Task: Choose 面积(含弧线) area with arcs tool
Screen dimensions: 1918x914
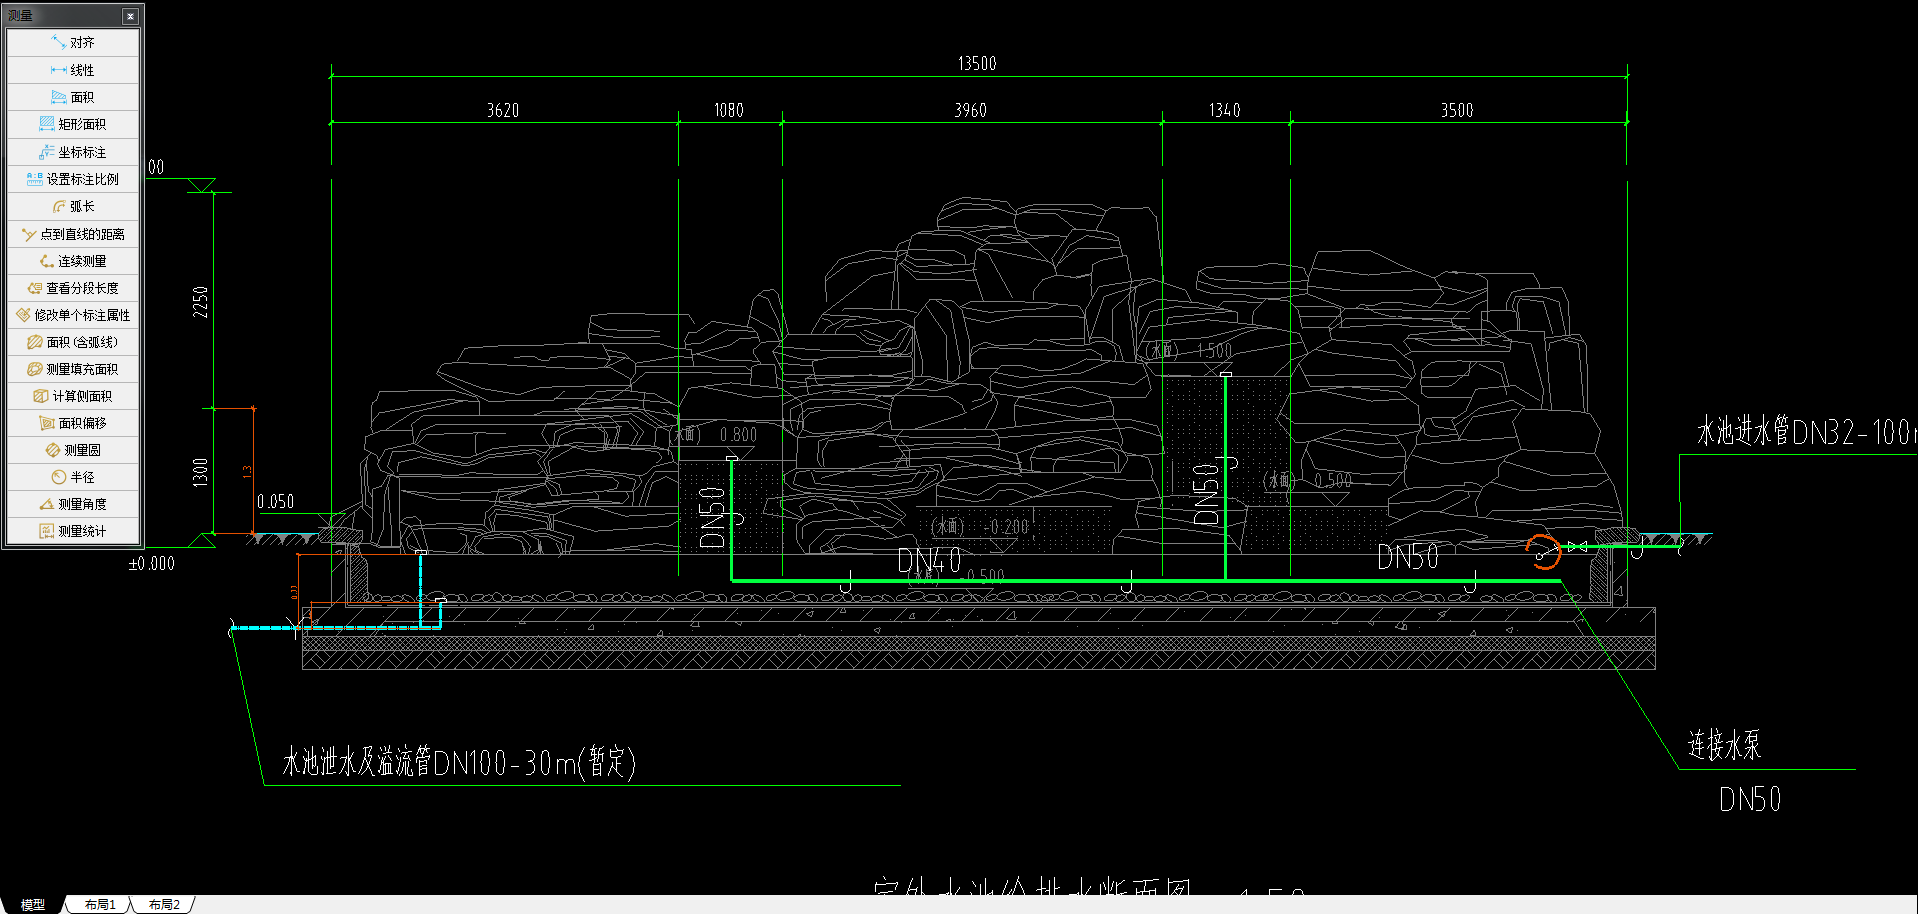Action: coord(73,342)
